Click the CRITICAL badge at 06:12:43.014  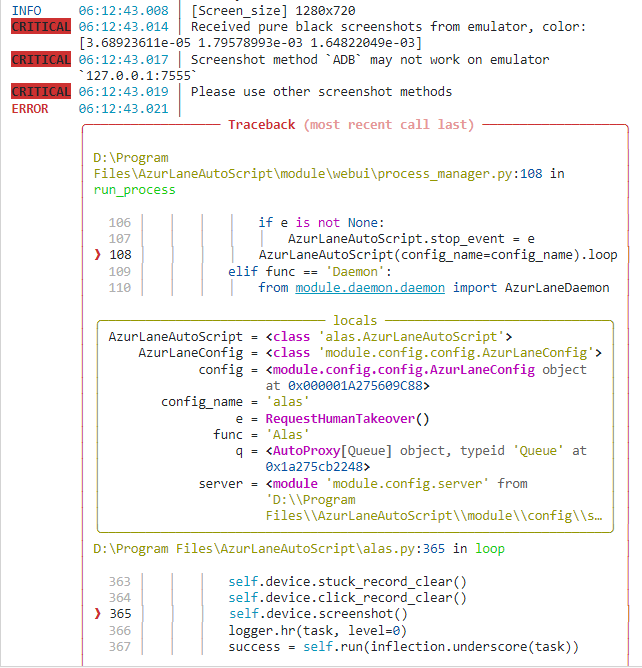41,27
